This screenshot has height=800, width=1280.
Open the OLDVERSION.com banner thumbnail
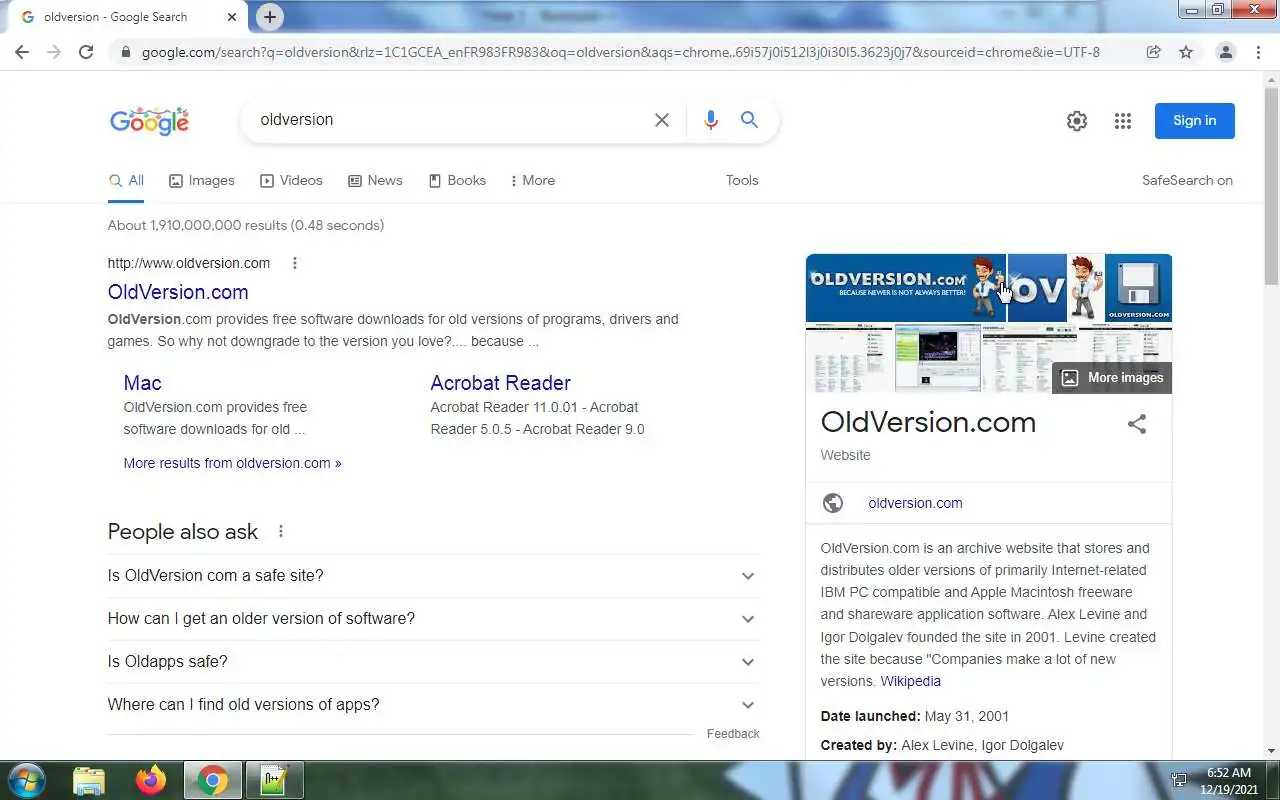pos(905,288)
